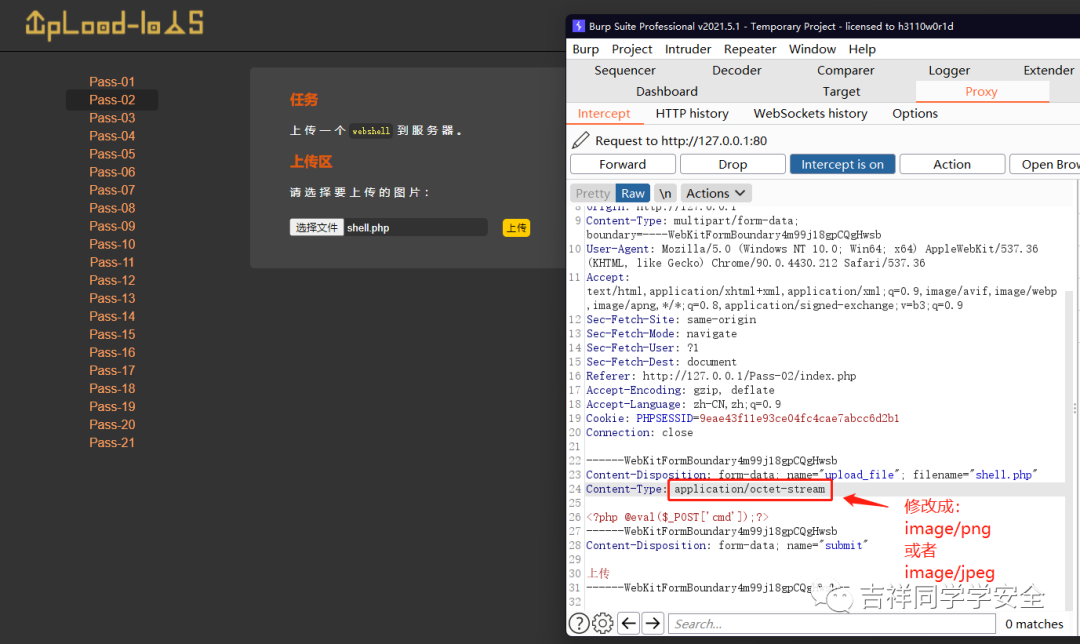Open the Pass-20 link
Screen dimensions: 1080x644
[112, 424]
